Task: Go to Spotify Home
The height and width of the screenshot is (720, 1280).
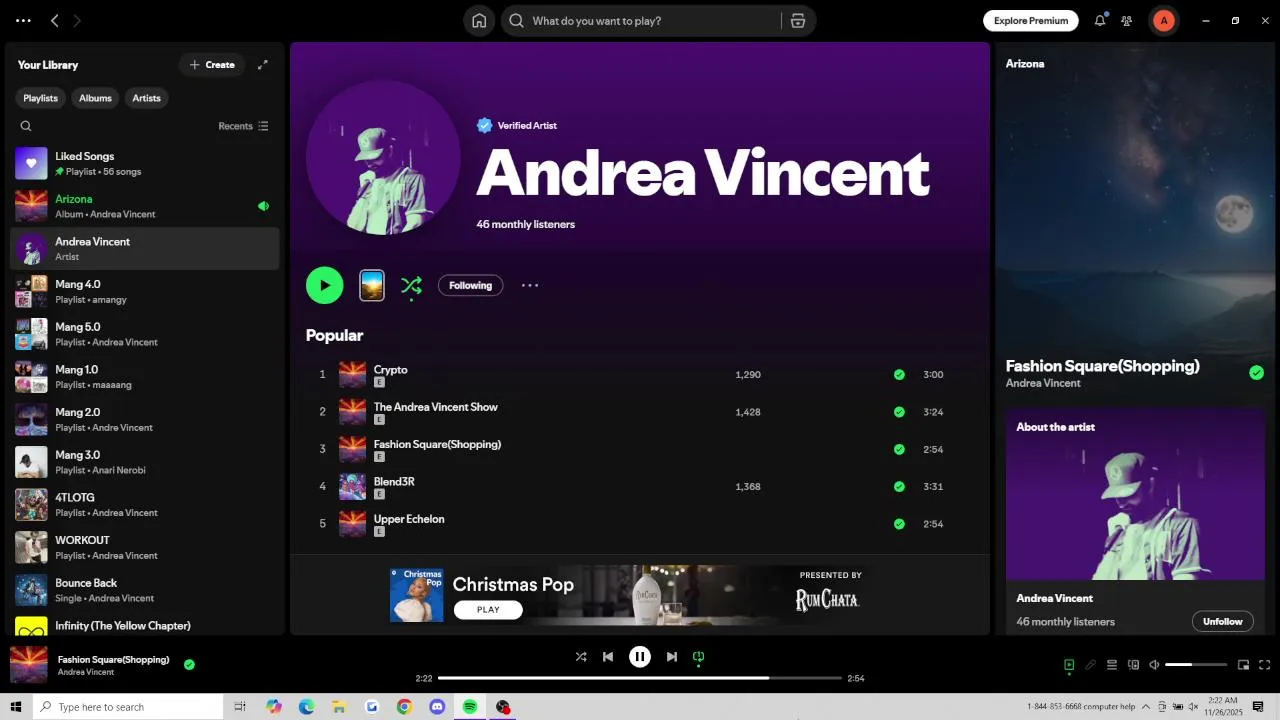Action: (x=479, y=21)
